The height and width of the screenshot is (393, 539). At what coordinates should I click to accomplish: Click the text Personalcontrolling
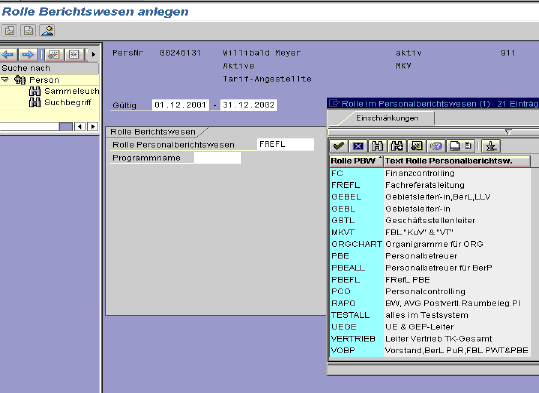(x=425, y=292)
